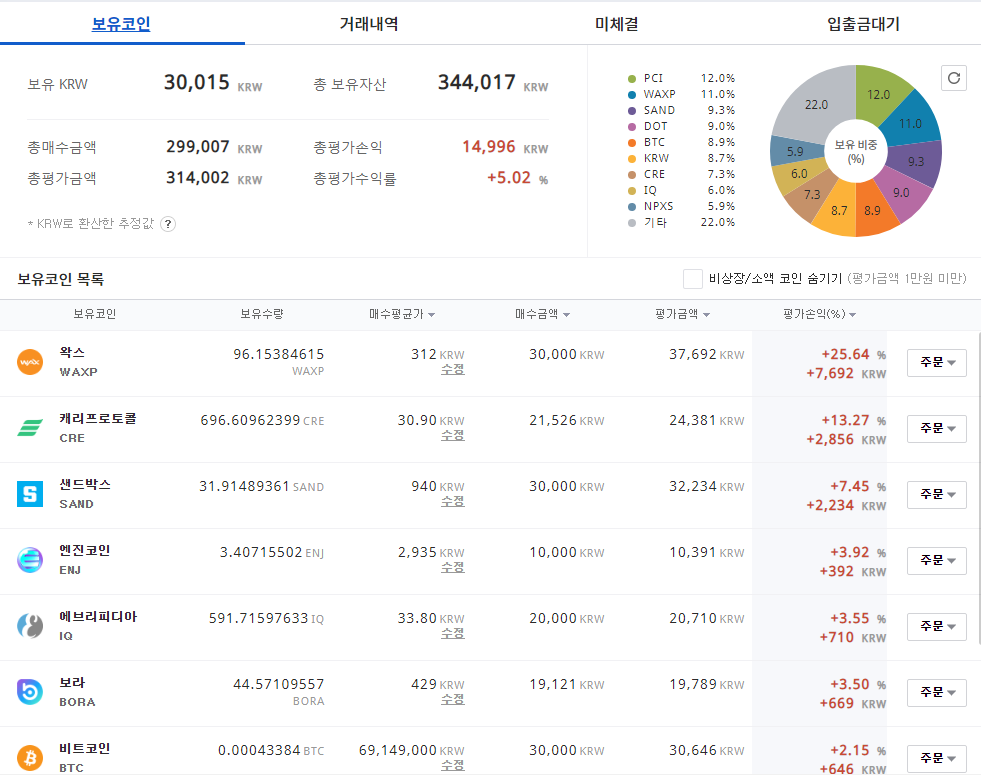Click the BTC orange legend dot
Viewport: 981px width, 775px height.
[x=632, y=143]
